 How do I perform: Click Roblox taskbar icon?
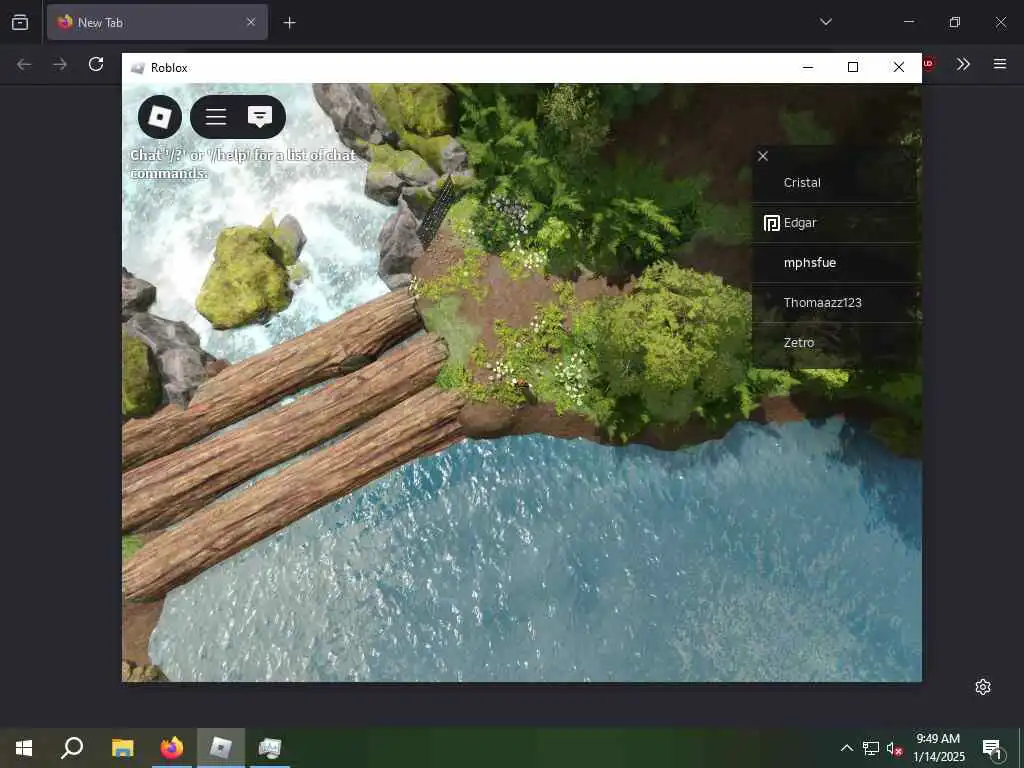point(221,748)
